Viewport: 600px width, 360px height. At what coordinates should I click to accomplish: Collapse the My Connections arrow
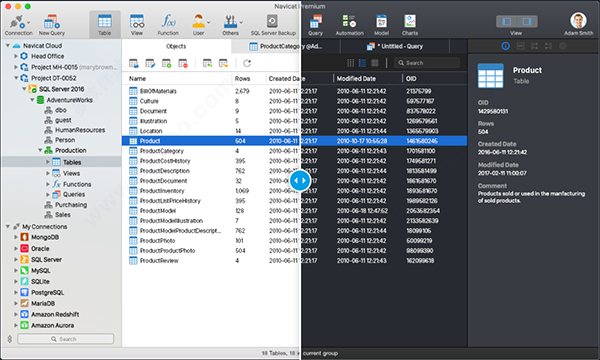[x=8, y=226]
